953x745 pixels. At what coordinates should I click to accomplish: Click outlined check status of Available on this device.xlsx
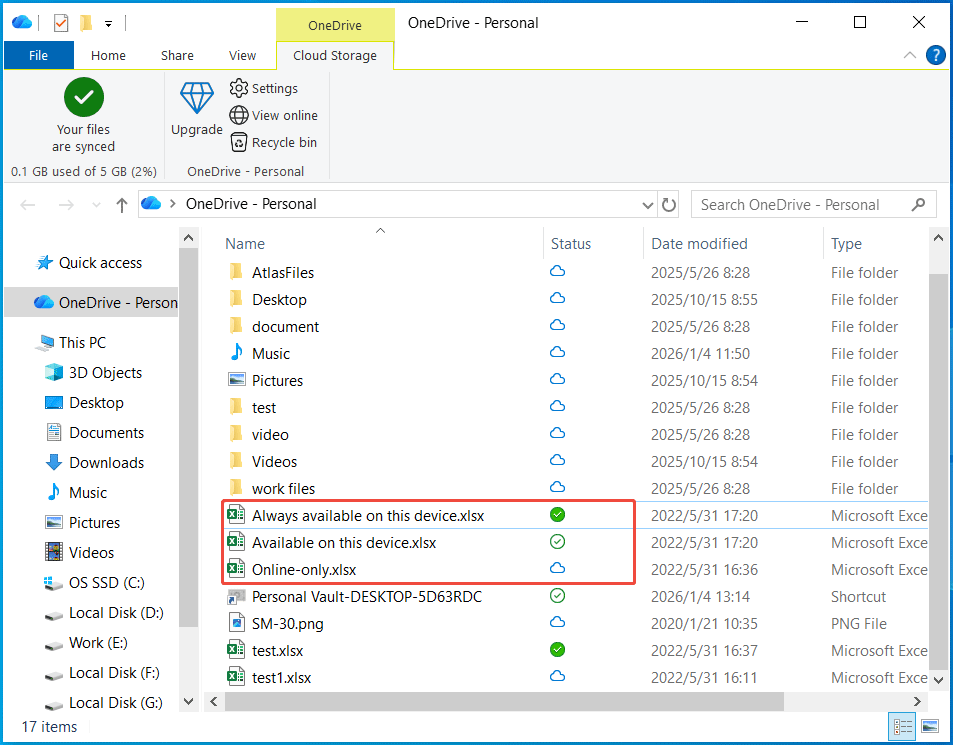coord(557,541)
